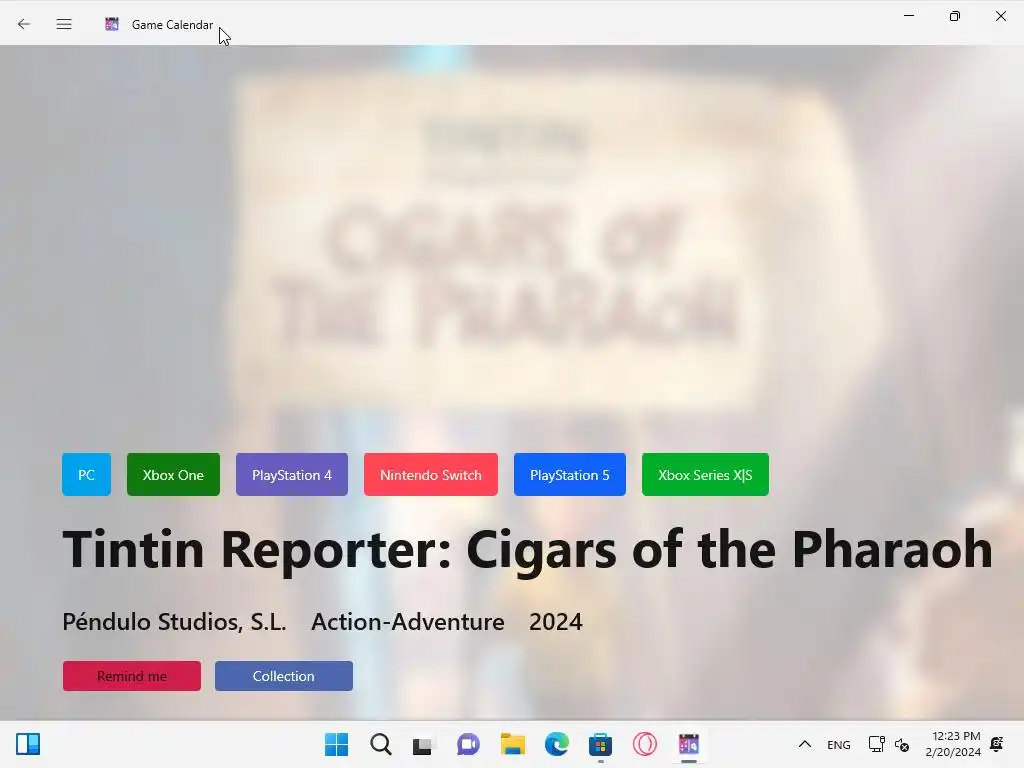Click the Péndulo Studios, S.L. developer name
Screen dimensions: 1024x768
[174, 622]
